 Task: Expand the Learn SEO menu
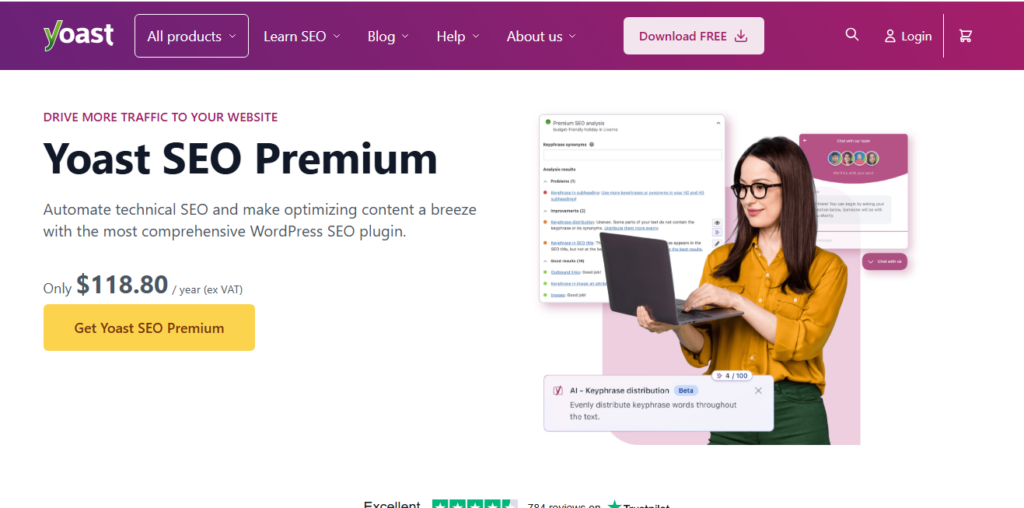click(302, 37)
